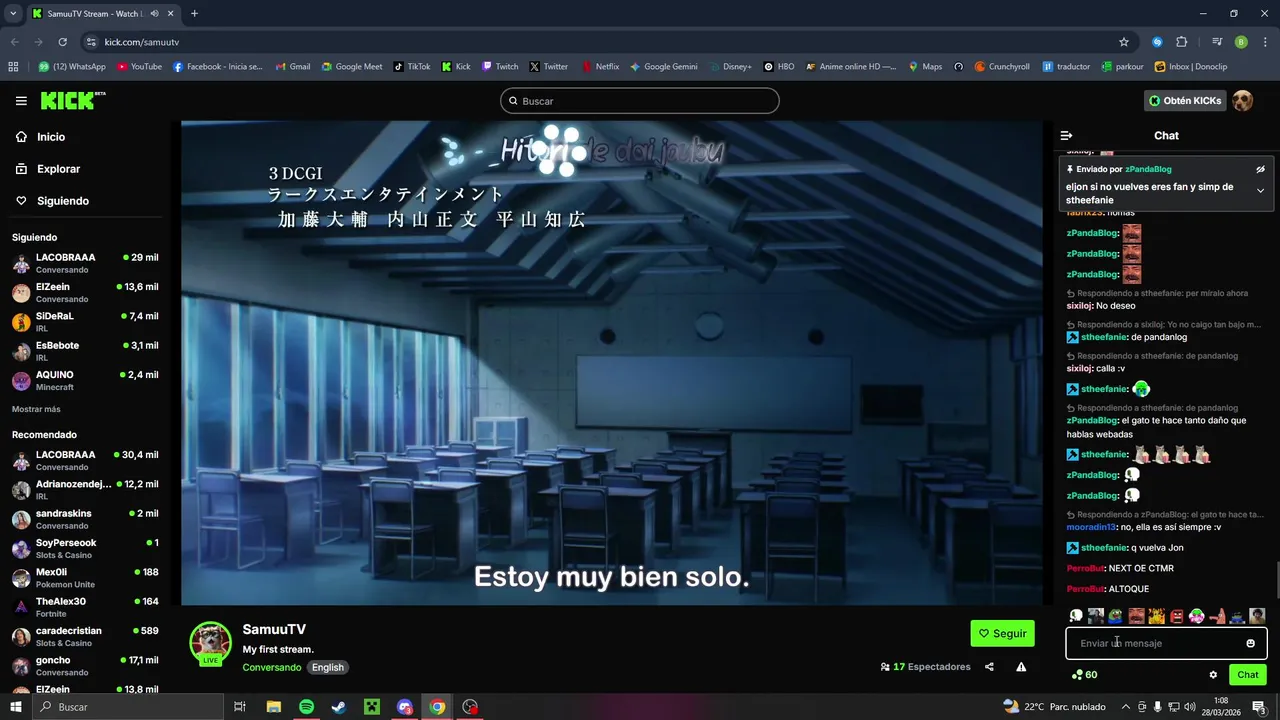Image resolution: width=1280 pixels, height=720 pixels.
Task: Click Obtén KICKs button
Action: 1185,101
